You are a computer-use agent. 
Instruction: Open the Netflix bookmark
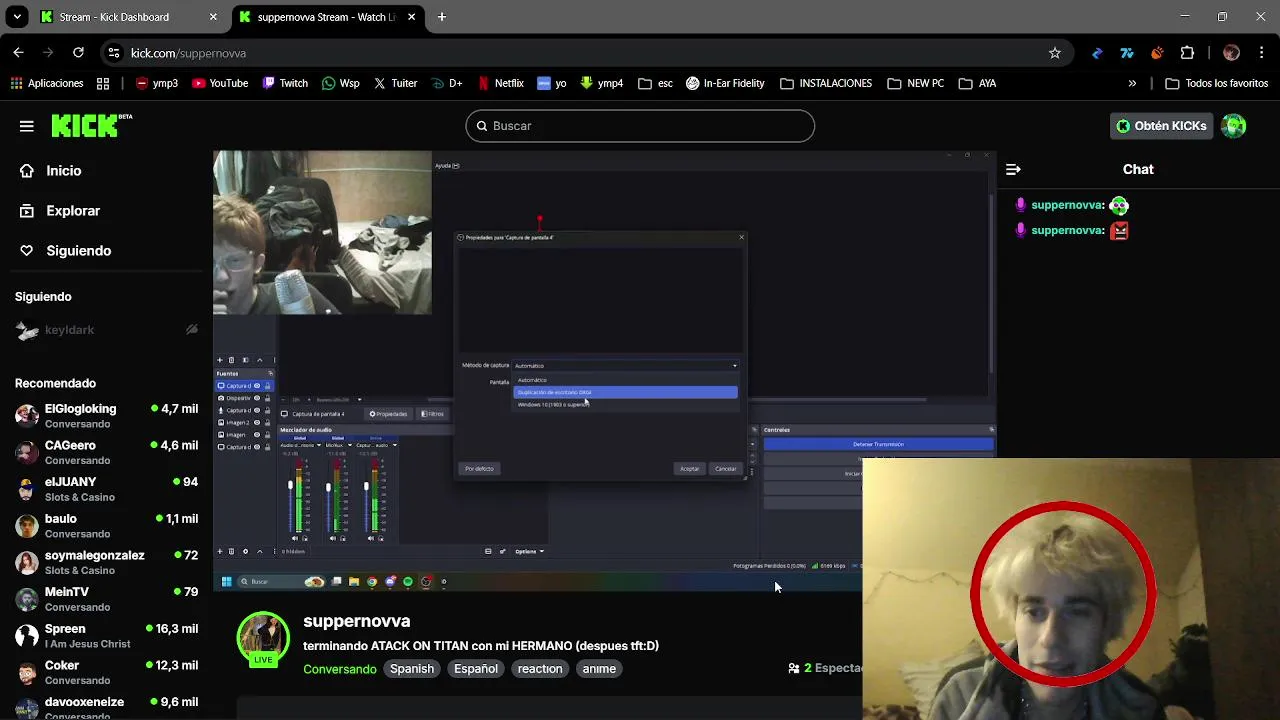point(500,83)
